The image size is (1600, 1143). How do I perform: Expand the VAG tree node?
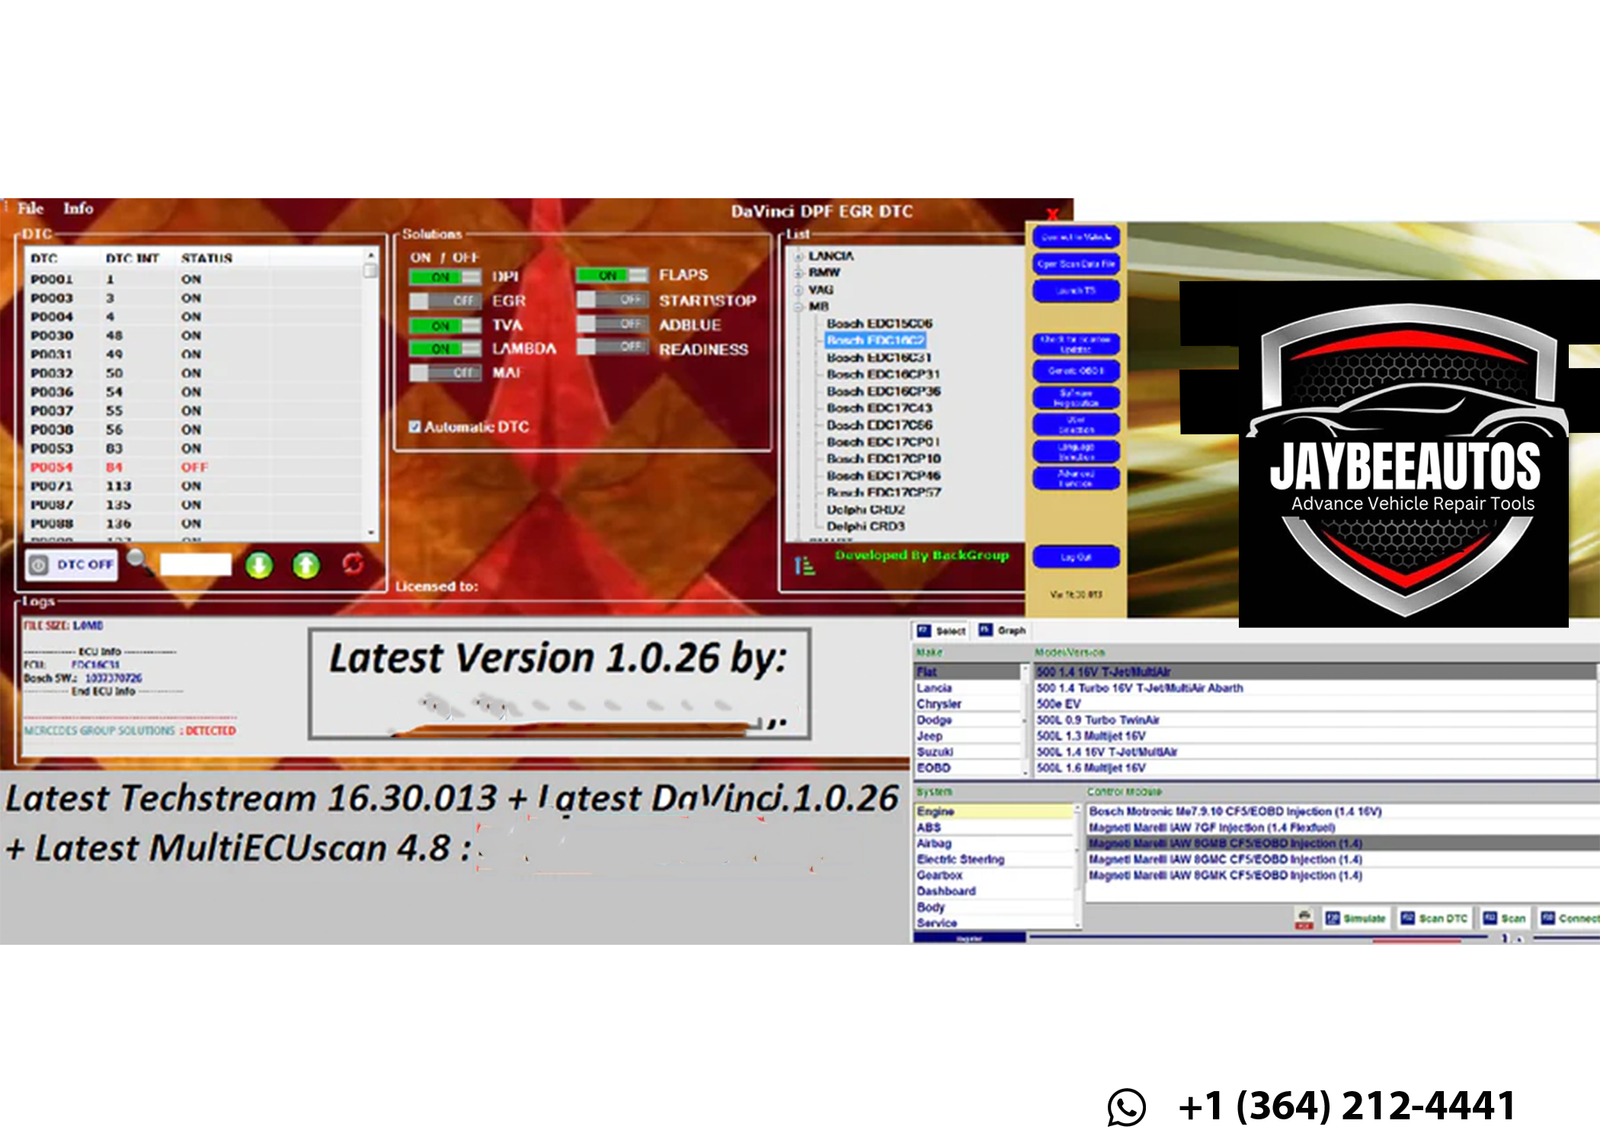[799, 290]
